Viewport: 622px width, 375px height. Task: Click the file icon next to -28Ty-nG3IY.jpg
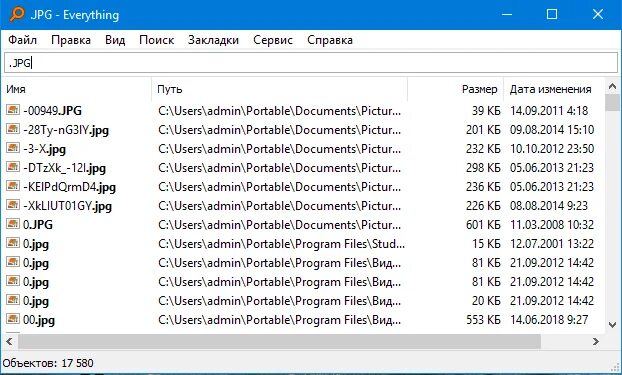[13, 129]
